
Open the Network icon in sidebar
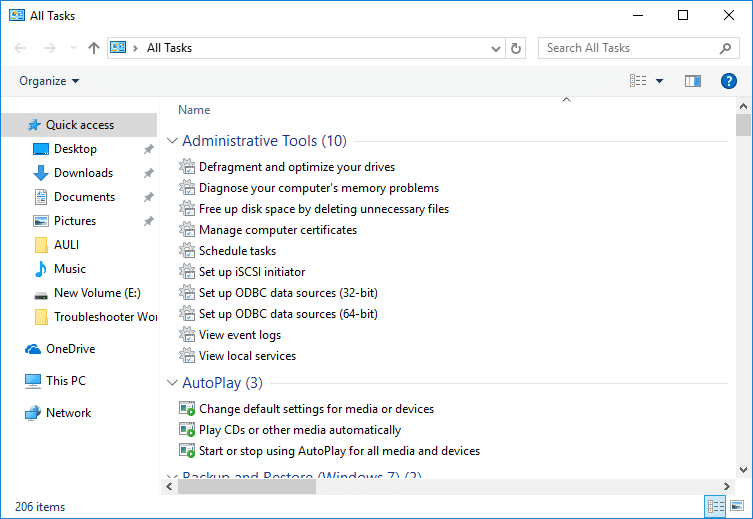[x=33, y=413]
